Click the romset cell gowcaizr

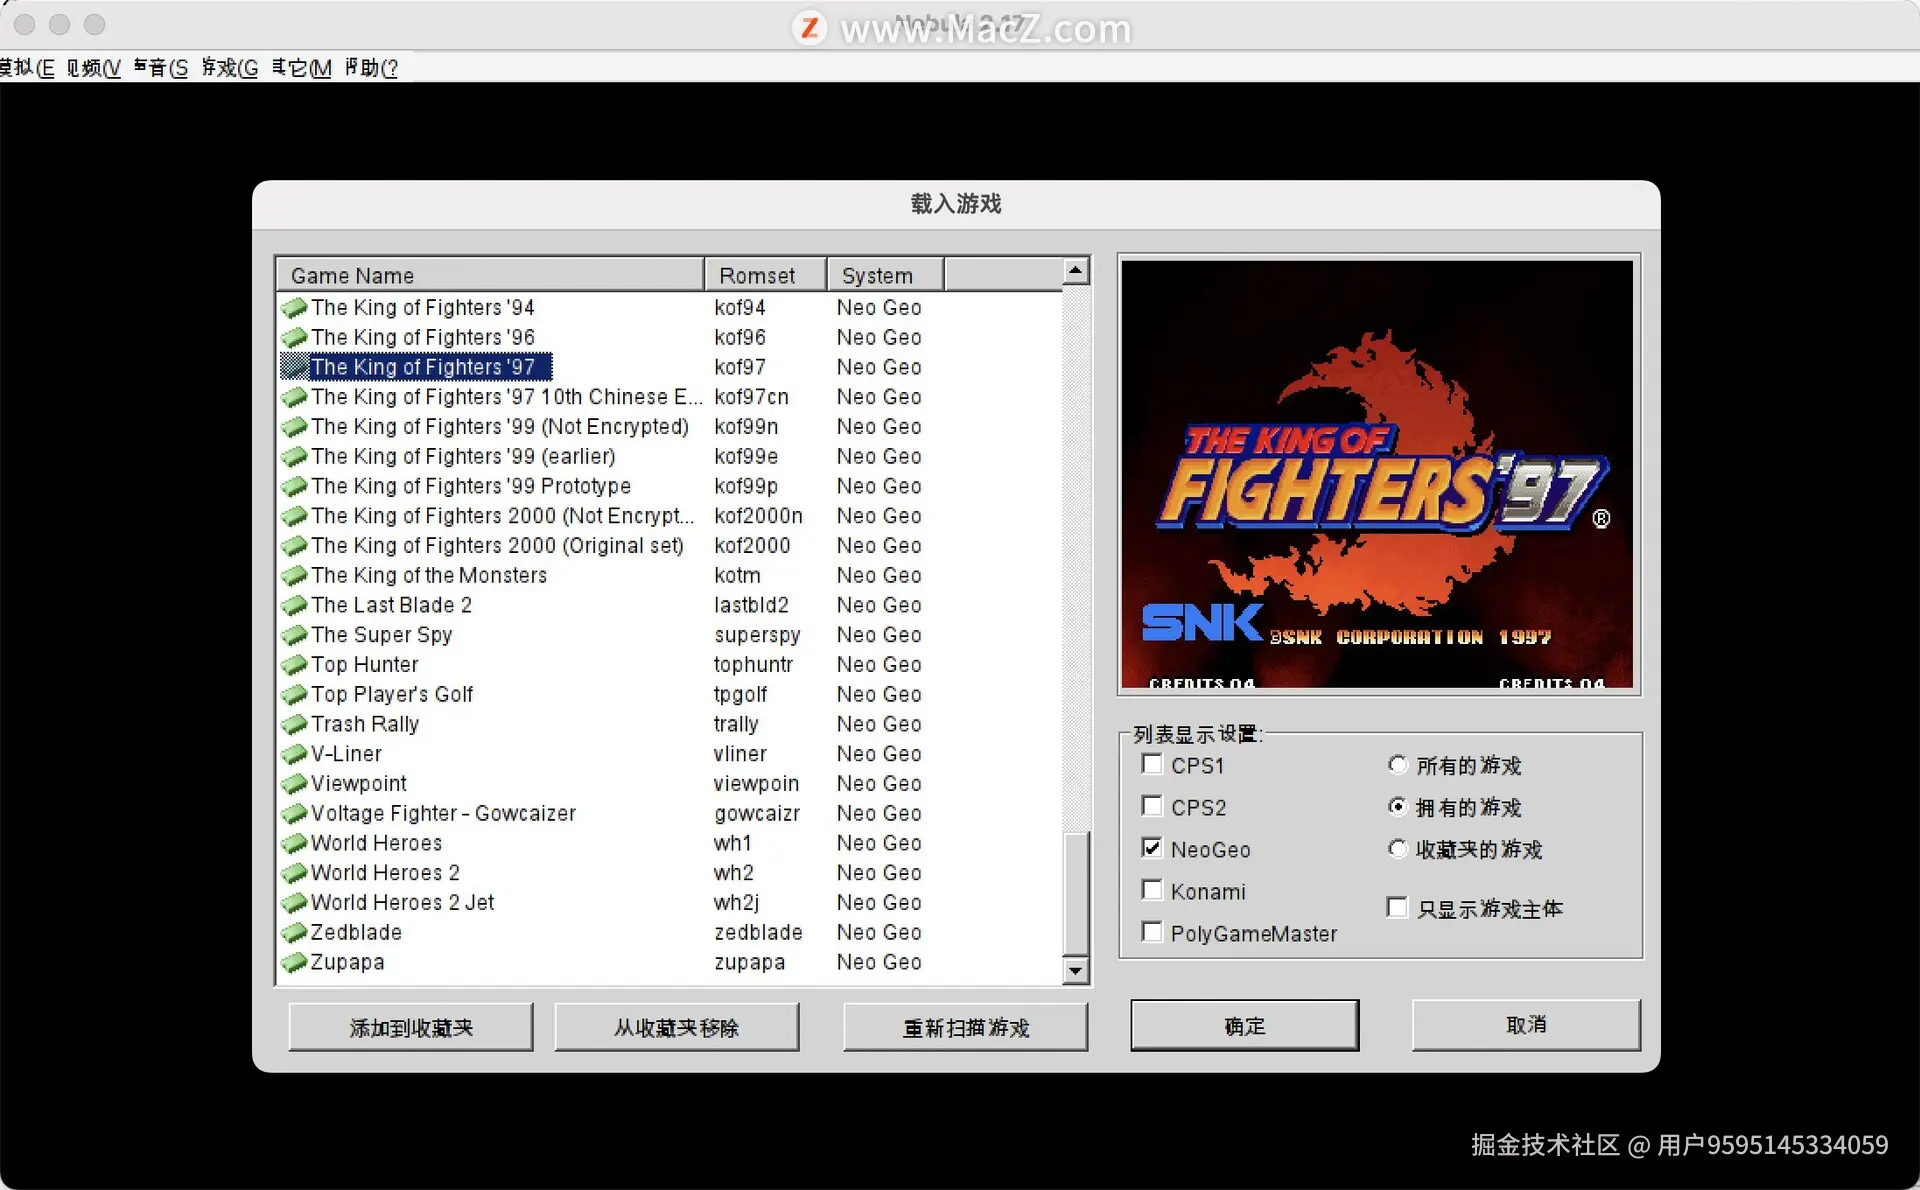pyautogui.click(x=757, y=814)
